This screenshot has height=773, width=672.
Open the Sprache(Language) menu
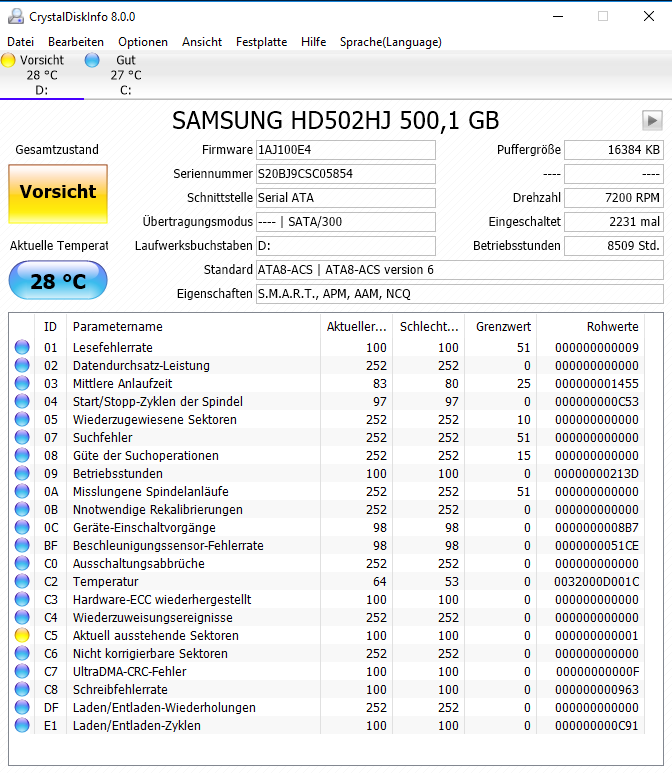(x=390, y=42)
